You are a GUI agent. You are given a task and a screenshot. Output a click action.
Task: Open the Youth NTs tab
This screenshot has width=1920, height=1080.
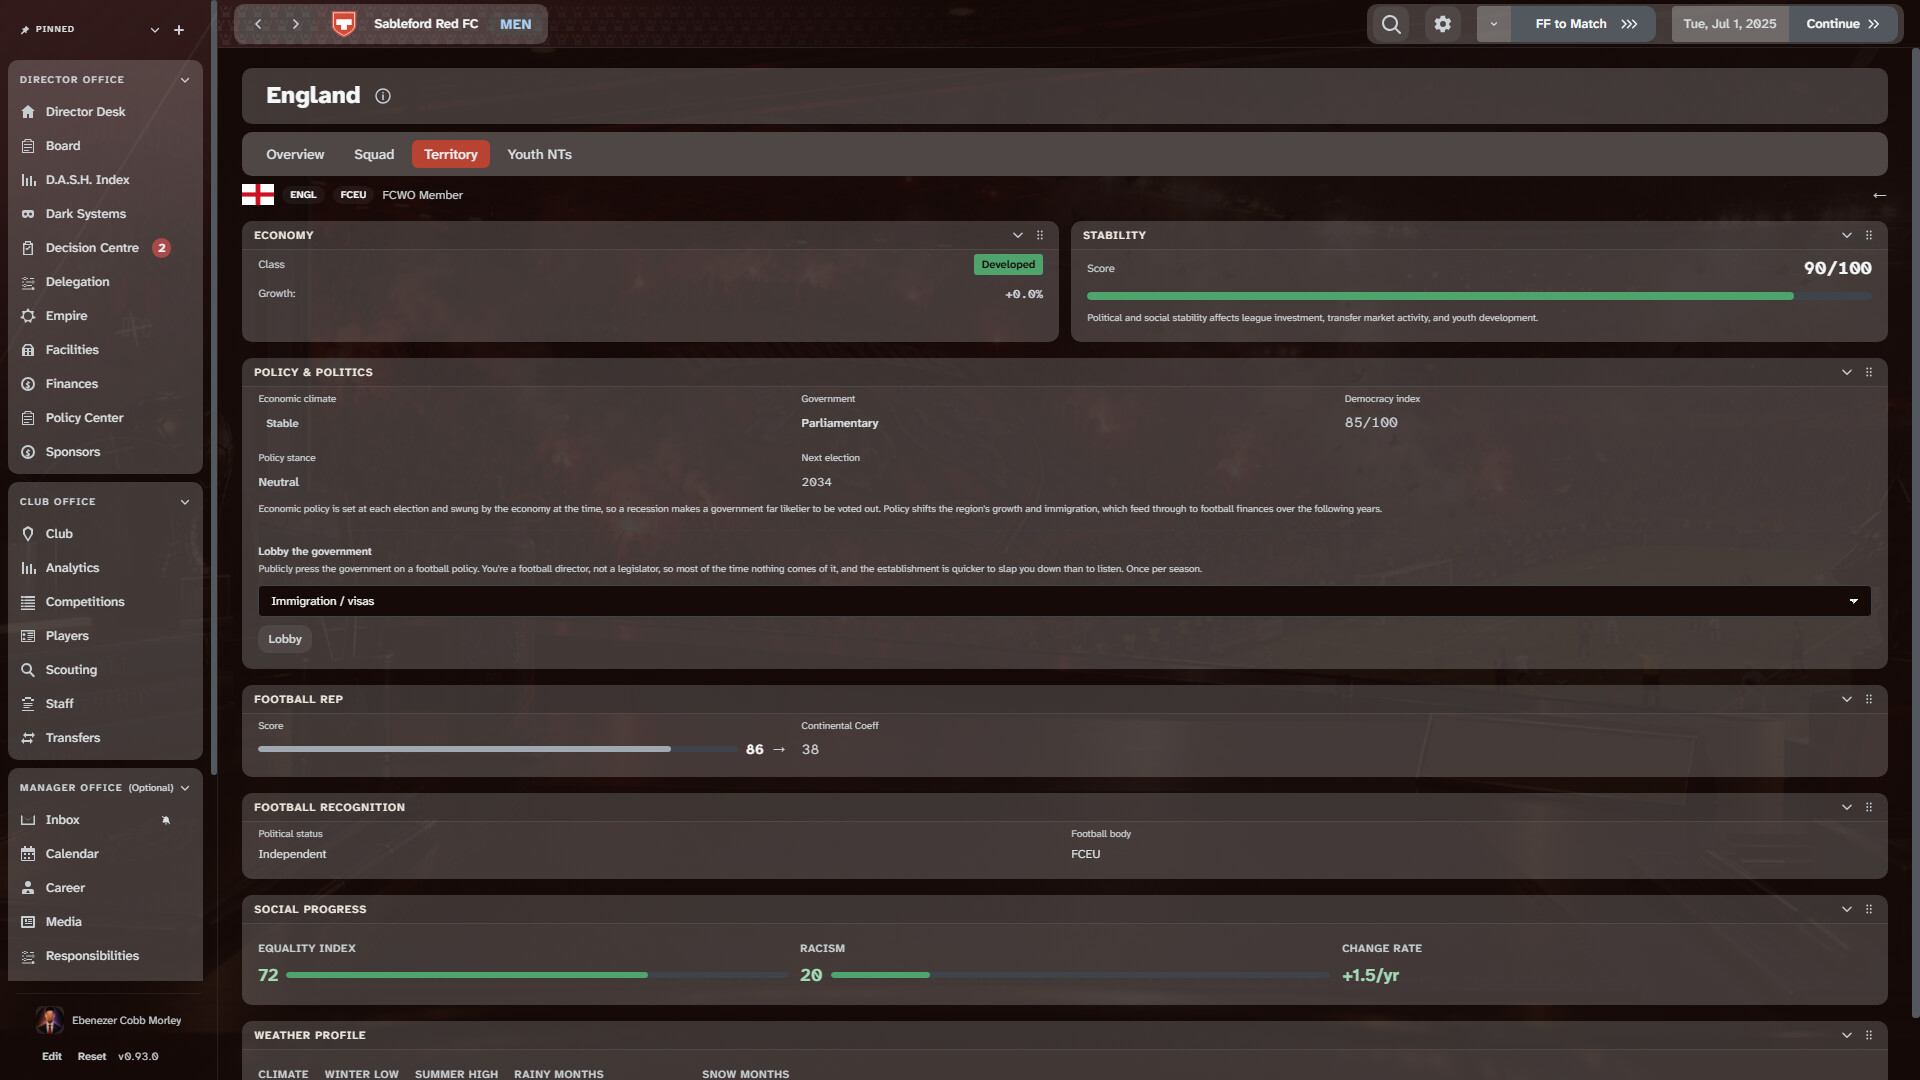point(539,154)
